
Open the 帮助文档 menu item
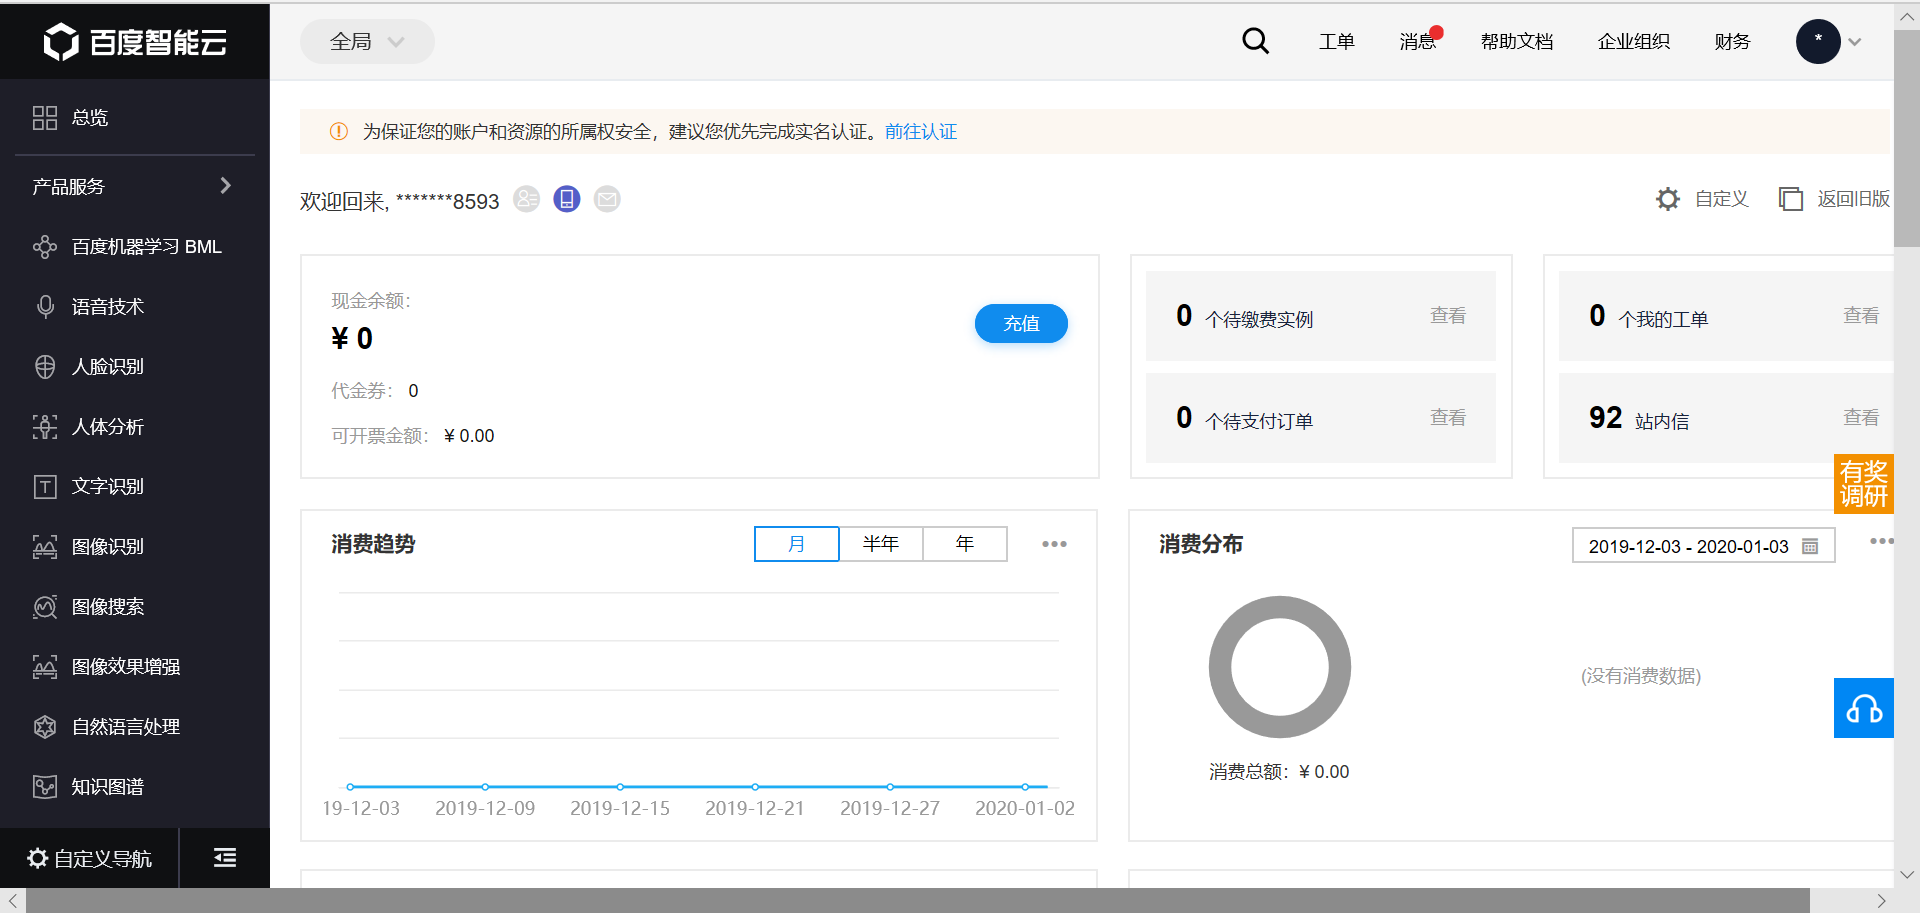coord(1516,41)
